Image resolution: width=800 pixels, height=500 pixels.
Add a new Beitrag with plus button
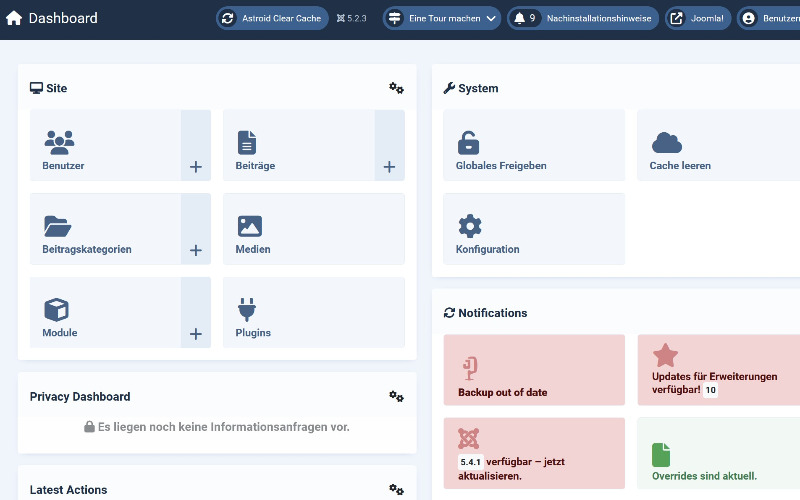(x=389, y=167)
